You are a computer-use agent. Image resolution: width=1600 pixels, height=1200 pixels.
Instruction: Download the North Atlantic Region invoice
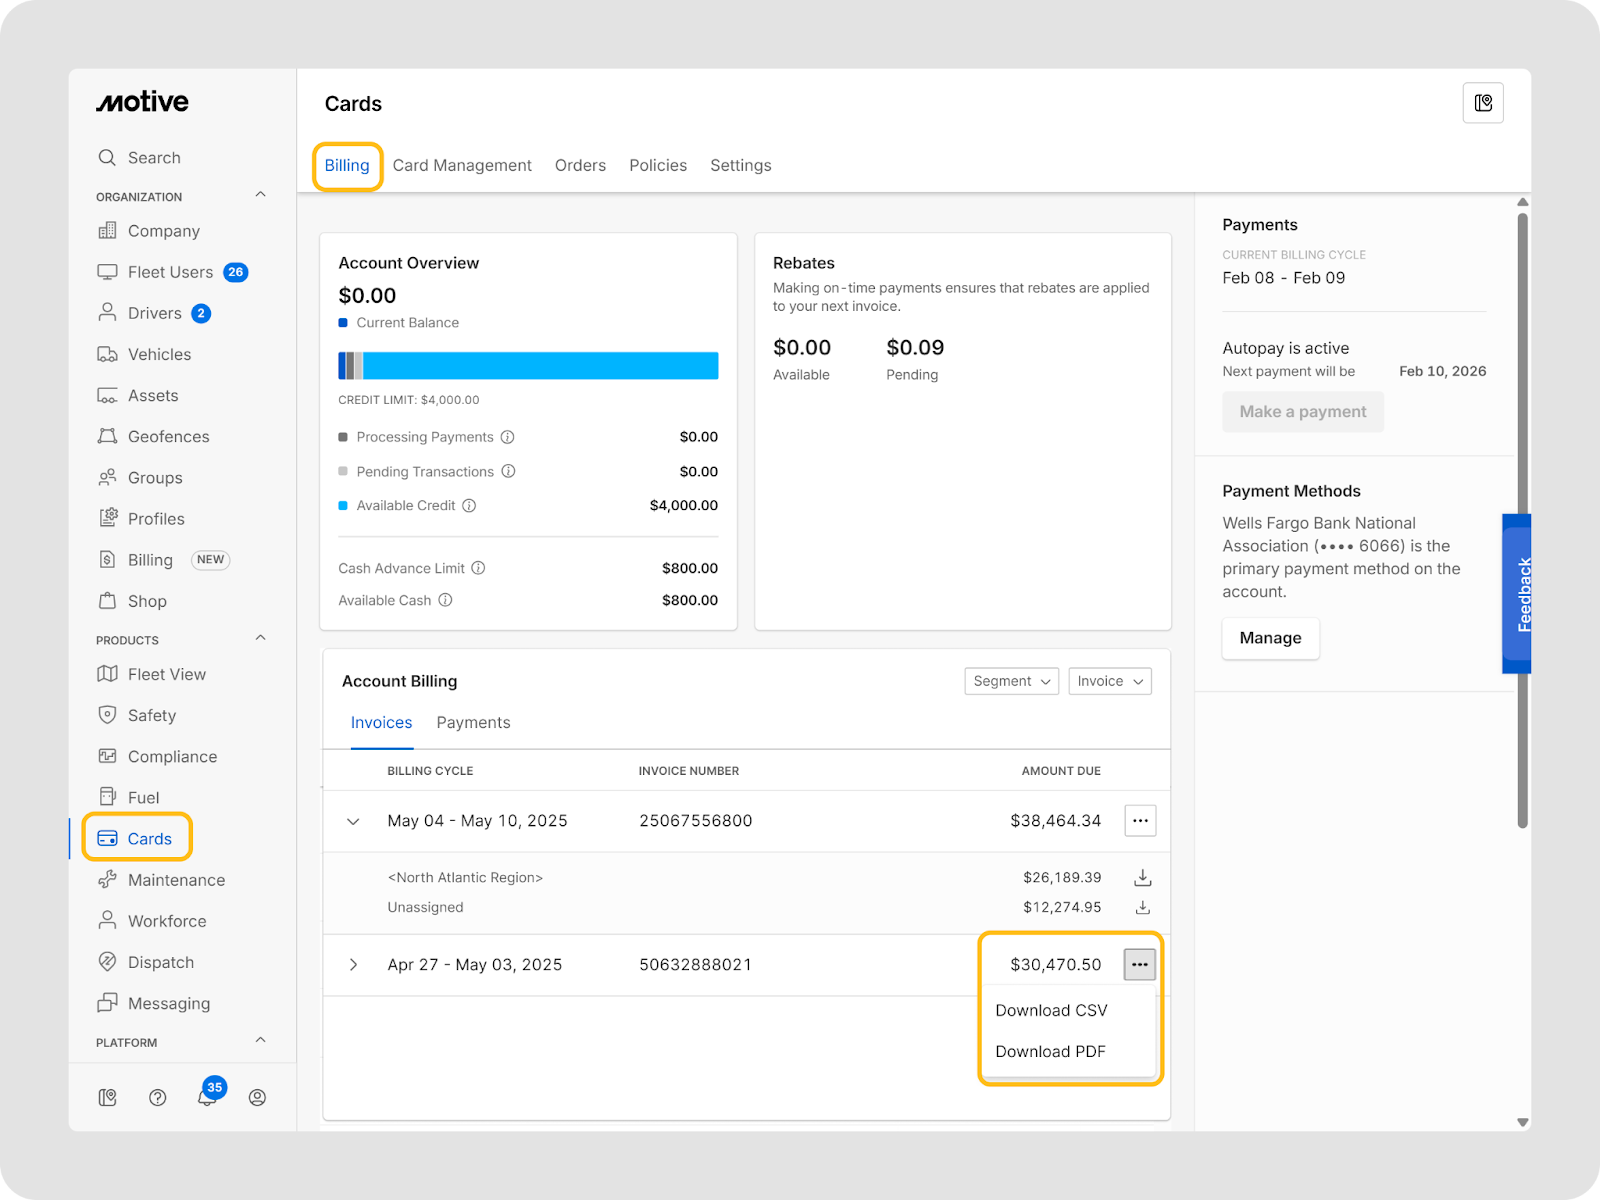(1142, 878)
